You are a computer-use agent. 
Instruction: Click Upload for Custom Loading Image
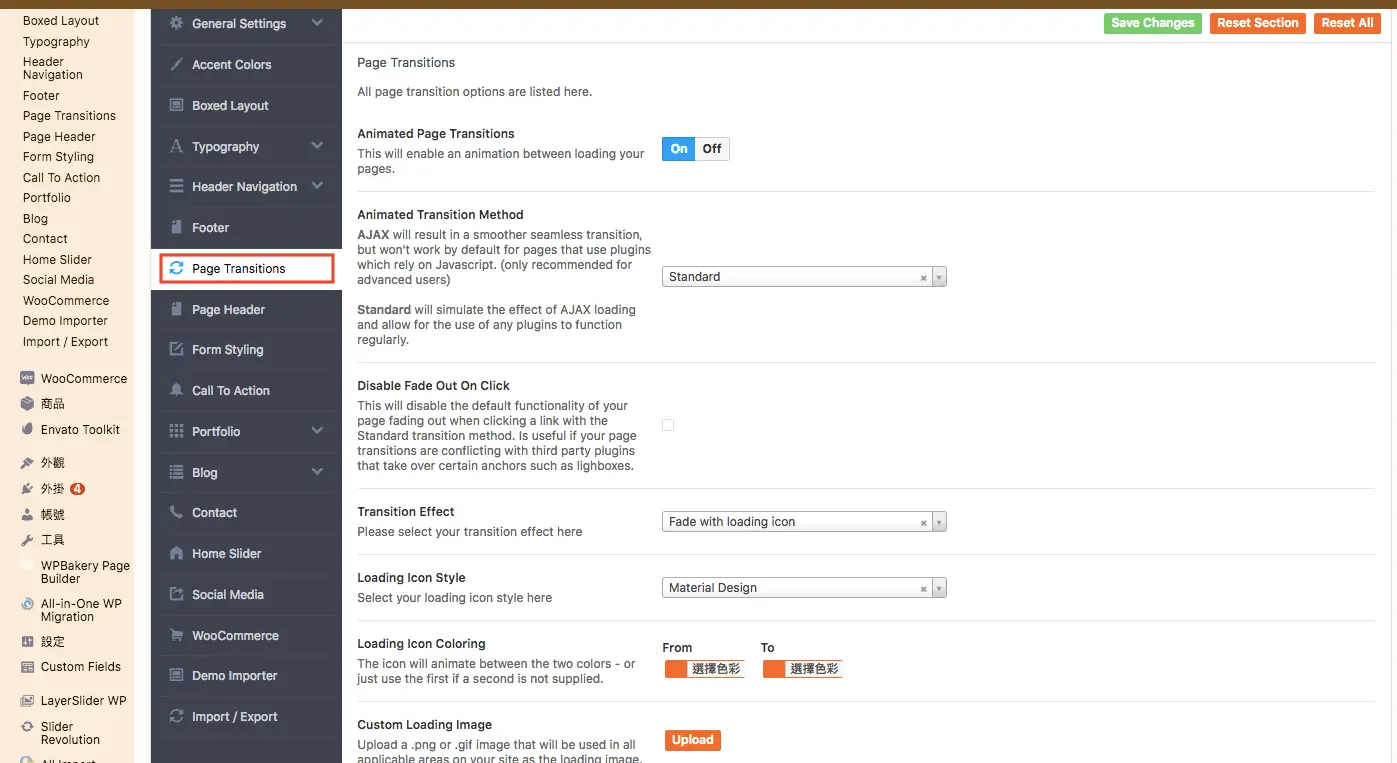(x=693, y=741)
